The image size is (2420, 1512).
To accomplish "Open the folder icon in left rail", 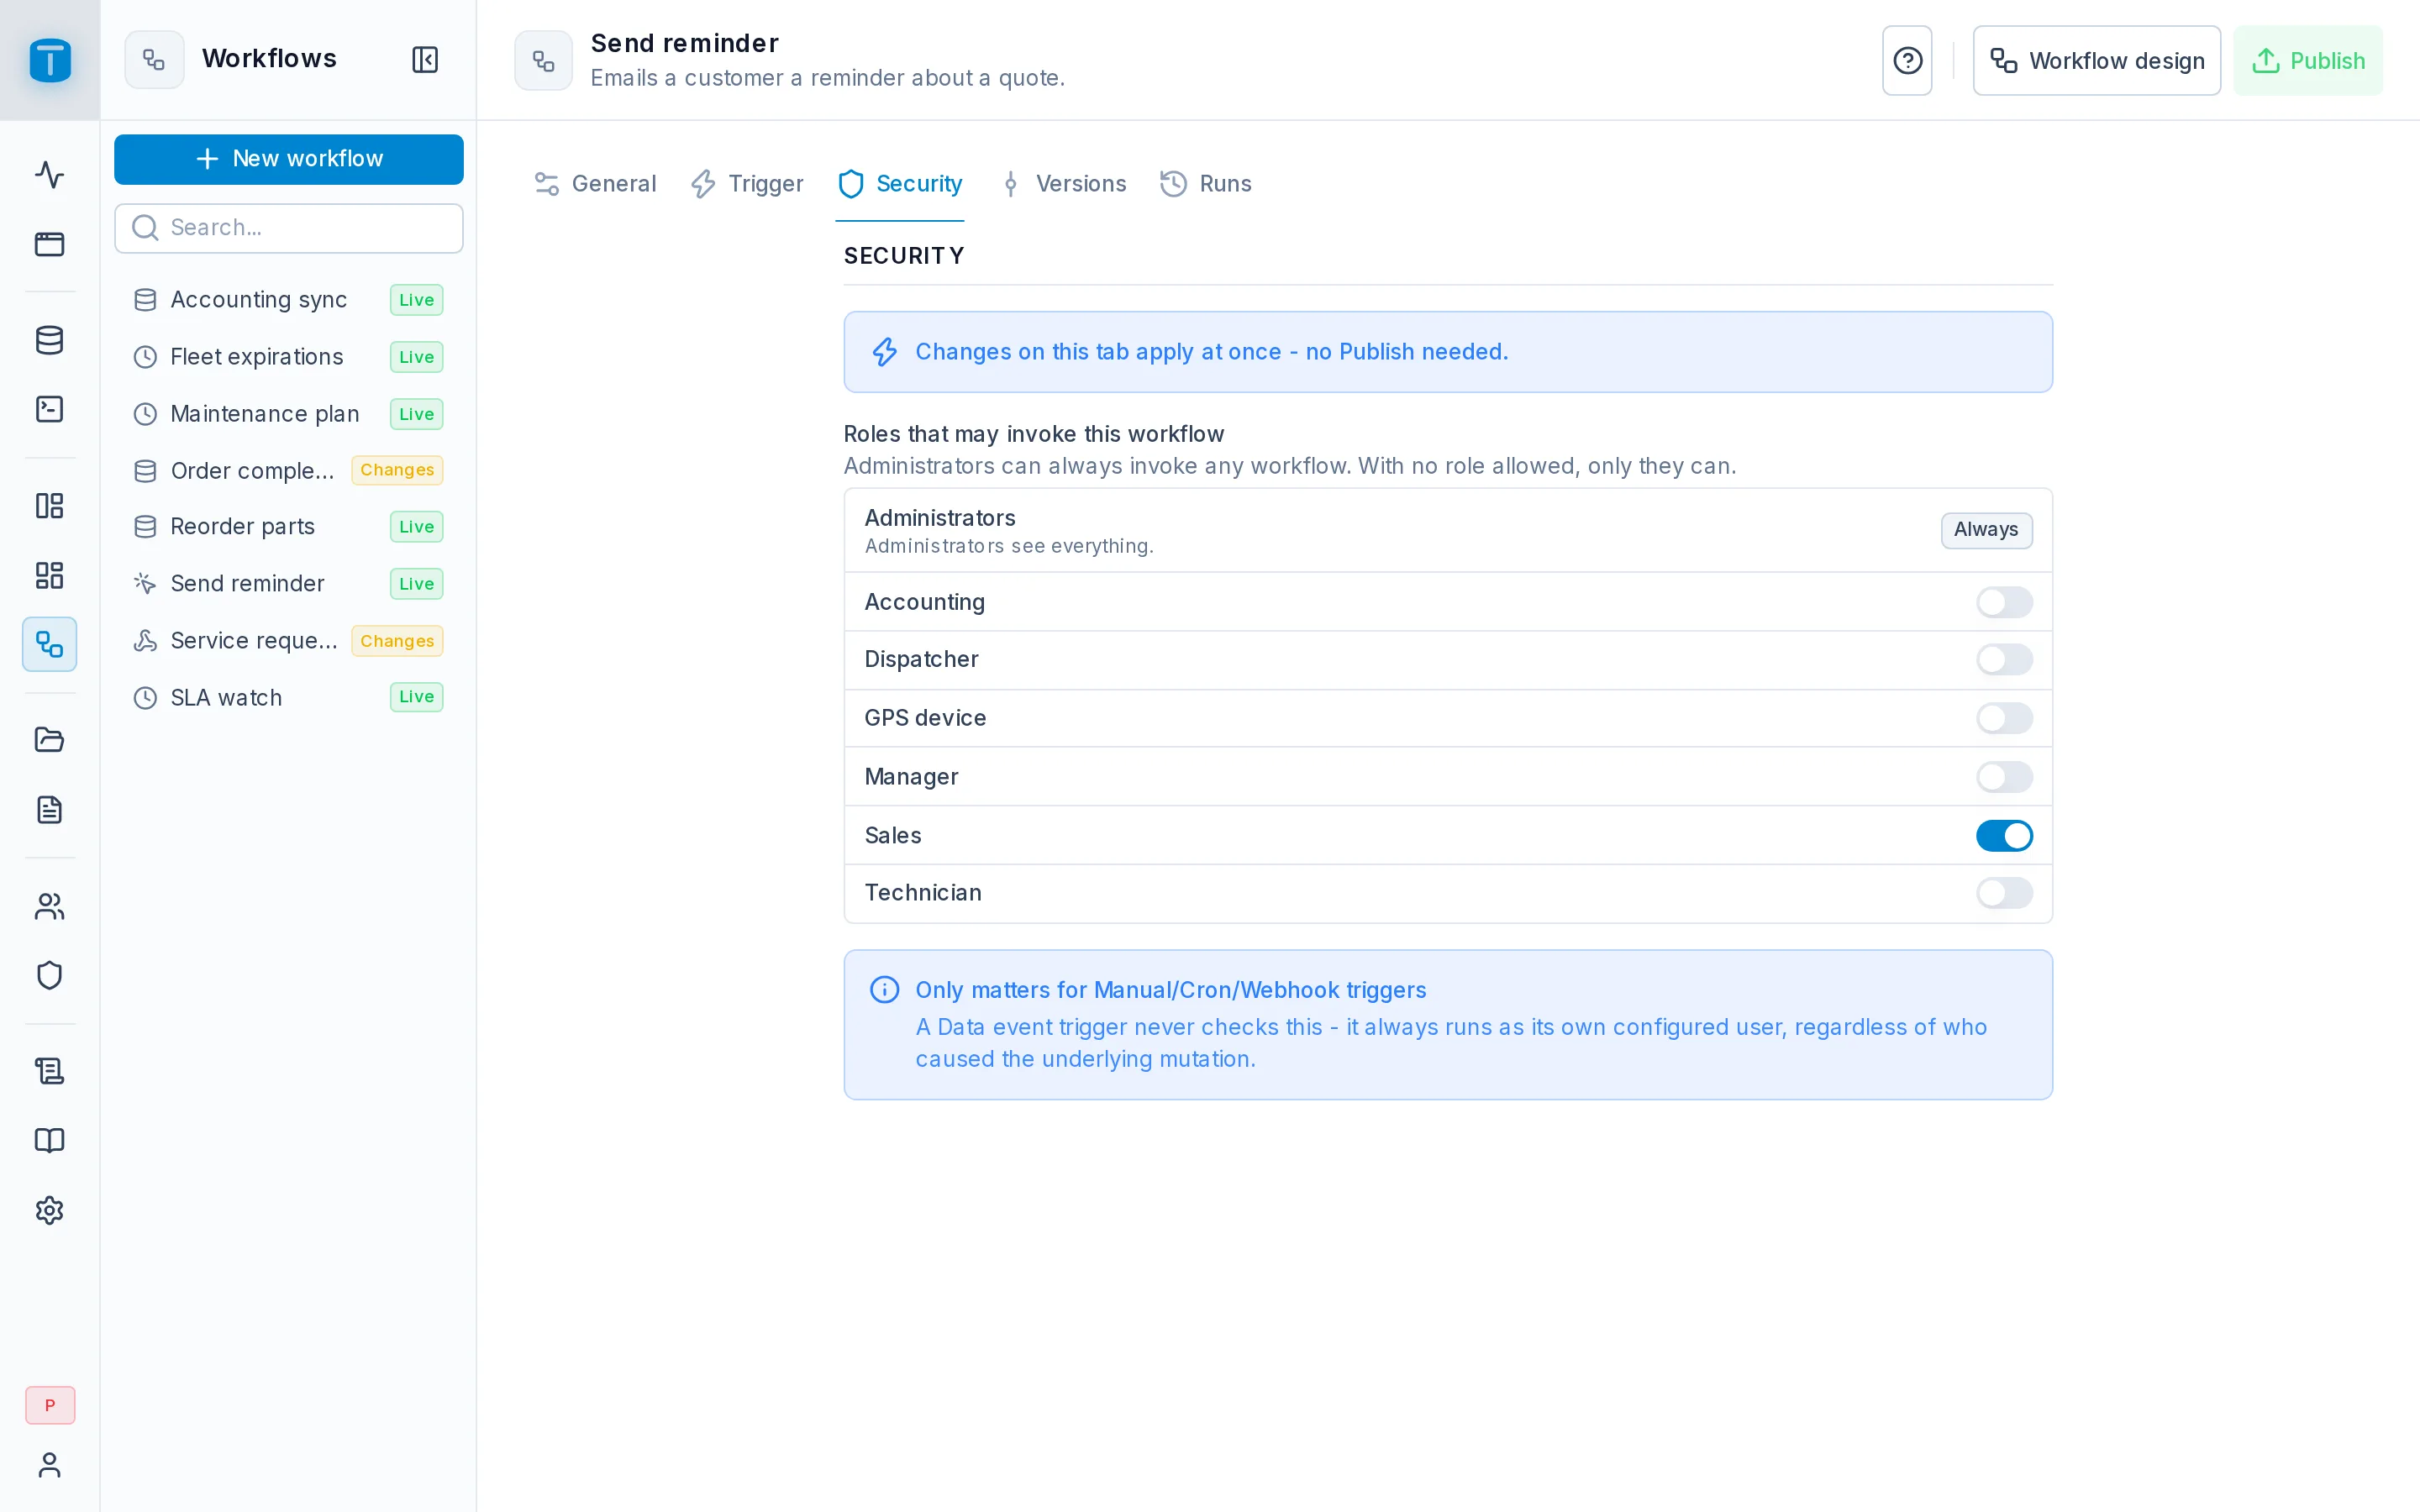I will [50, 740].
